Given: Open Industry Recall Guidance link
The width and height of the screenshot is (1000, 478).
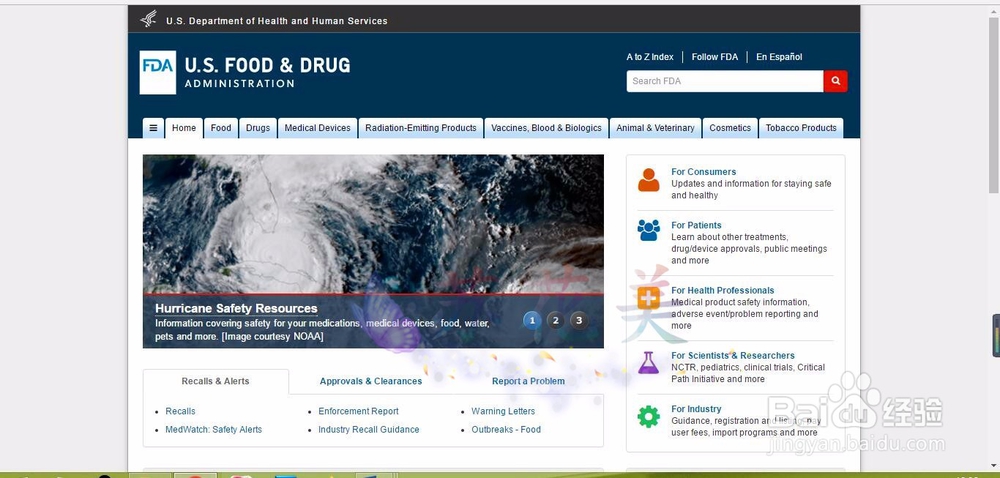Looking at the screenshot, I should click(369, 430).
